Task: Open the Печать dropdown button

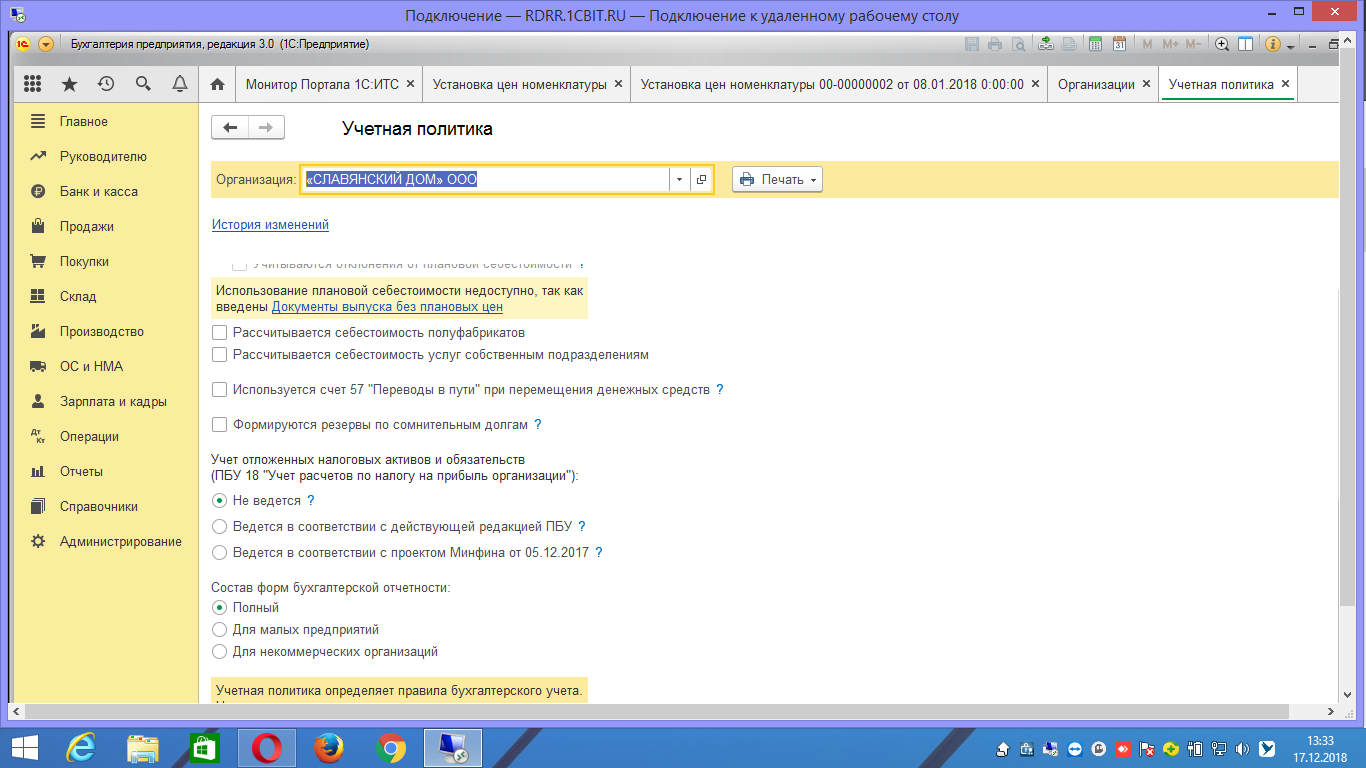Action: [777, 180]
